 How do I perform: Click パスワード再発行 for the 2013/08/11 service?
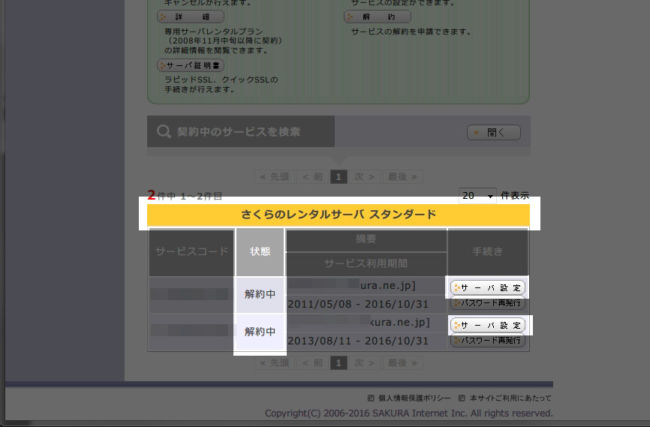tap(488, 341)
